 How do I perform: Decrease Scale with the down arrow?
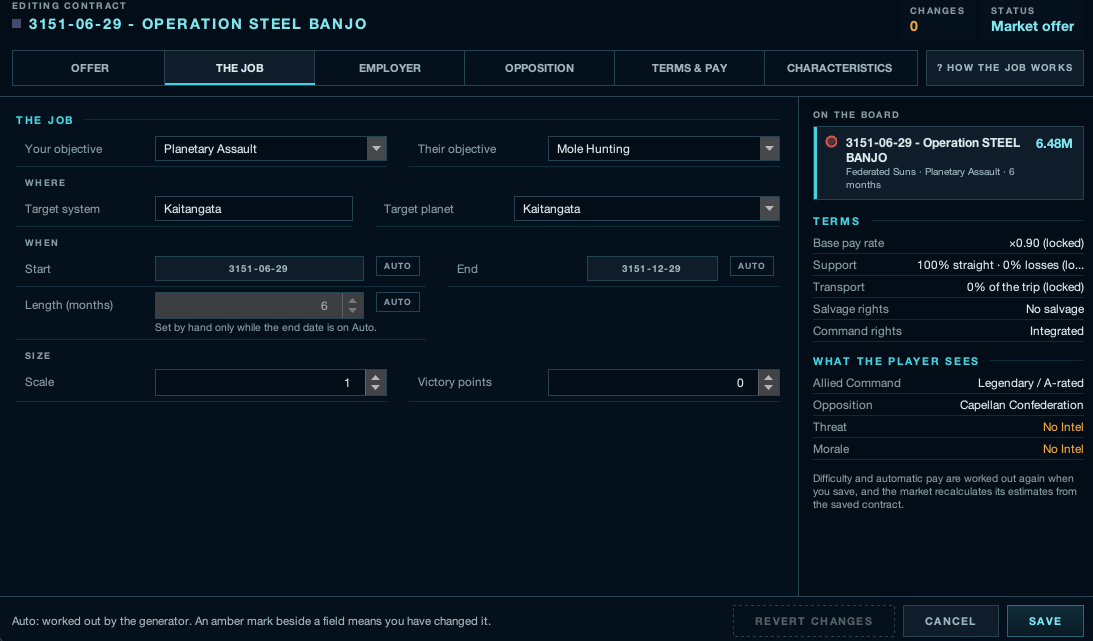376,387
